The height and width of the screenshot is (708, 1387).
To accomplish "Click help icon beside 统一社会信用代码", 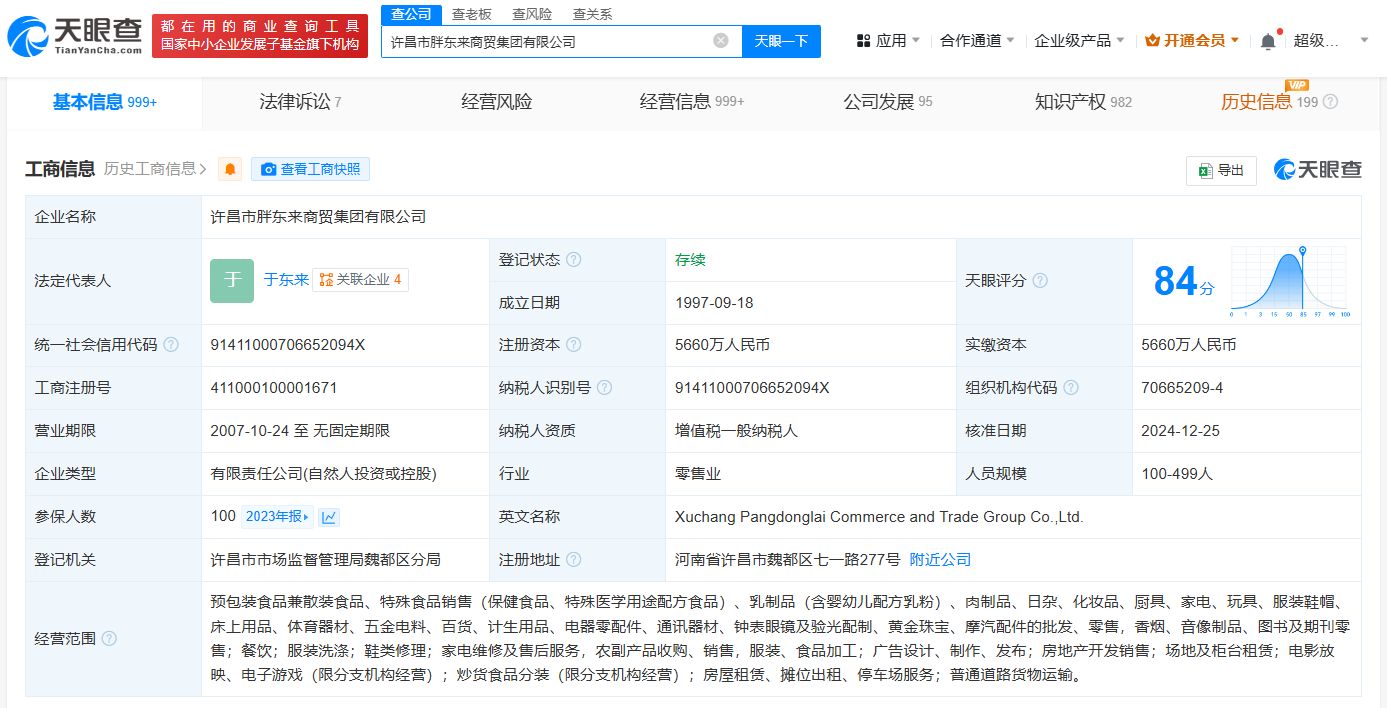I will pos(171,345).
